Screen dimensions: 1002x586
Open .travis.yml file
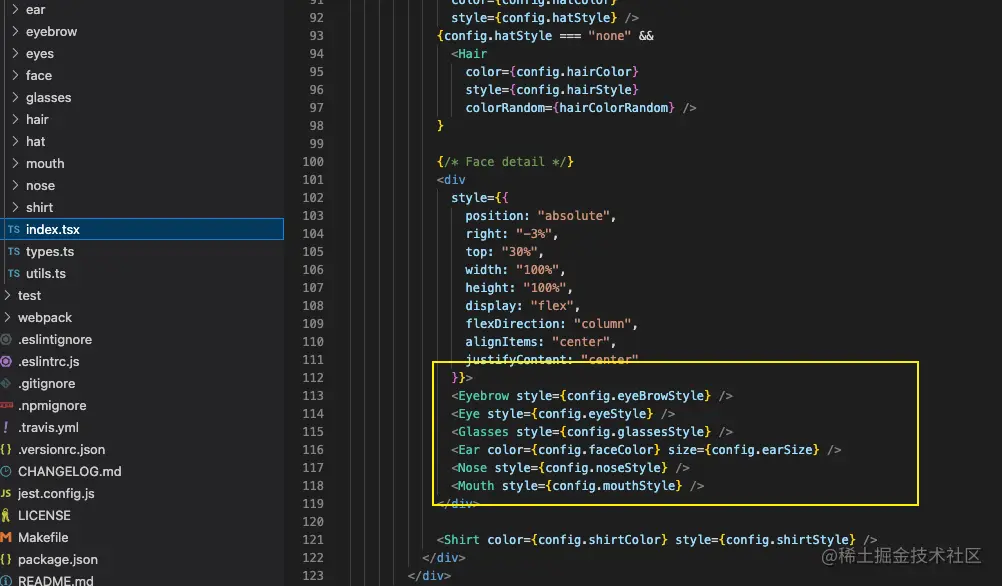[49, 428]
